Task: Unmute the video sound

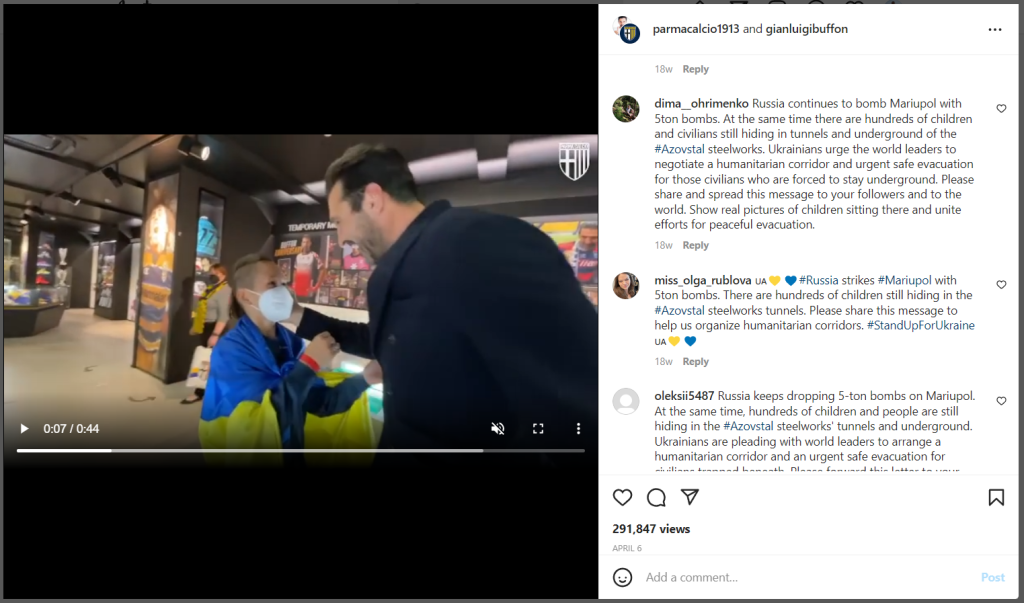Action: [x=498, y=429]
